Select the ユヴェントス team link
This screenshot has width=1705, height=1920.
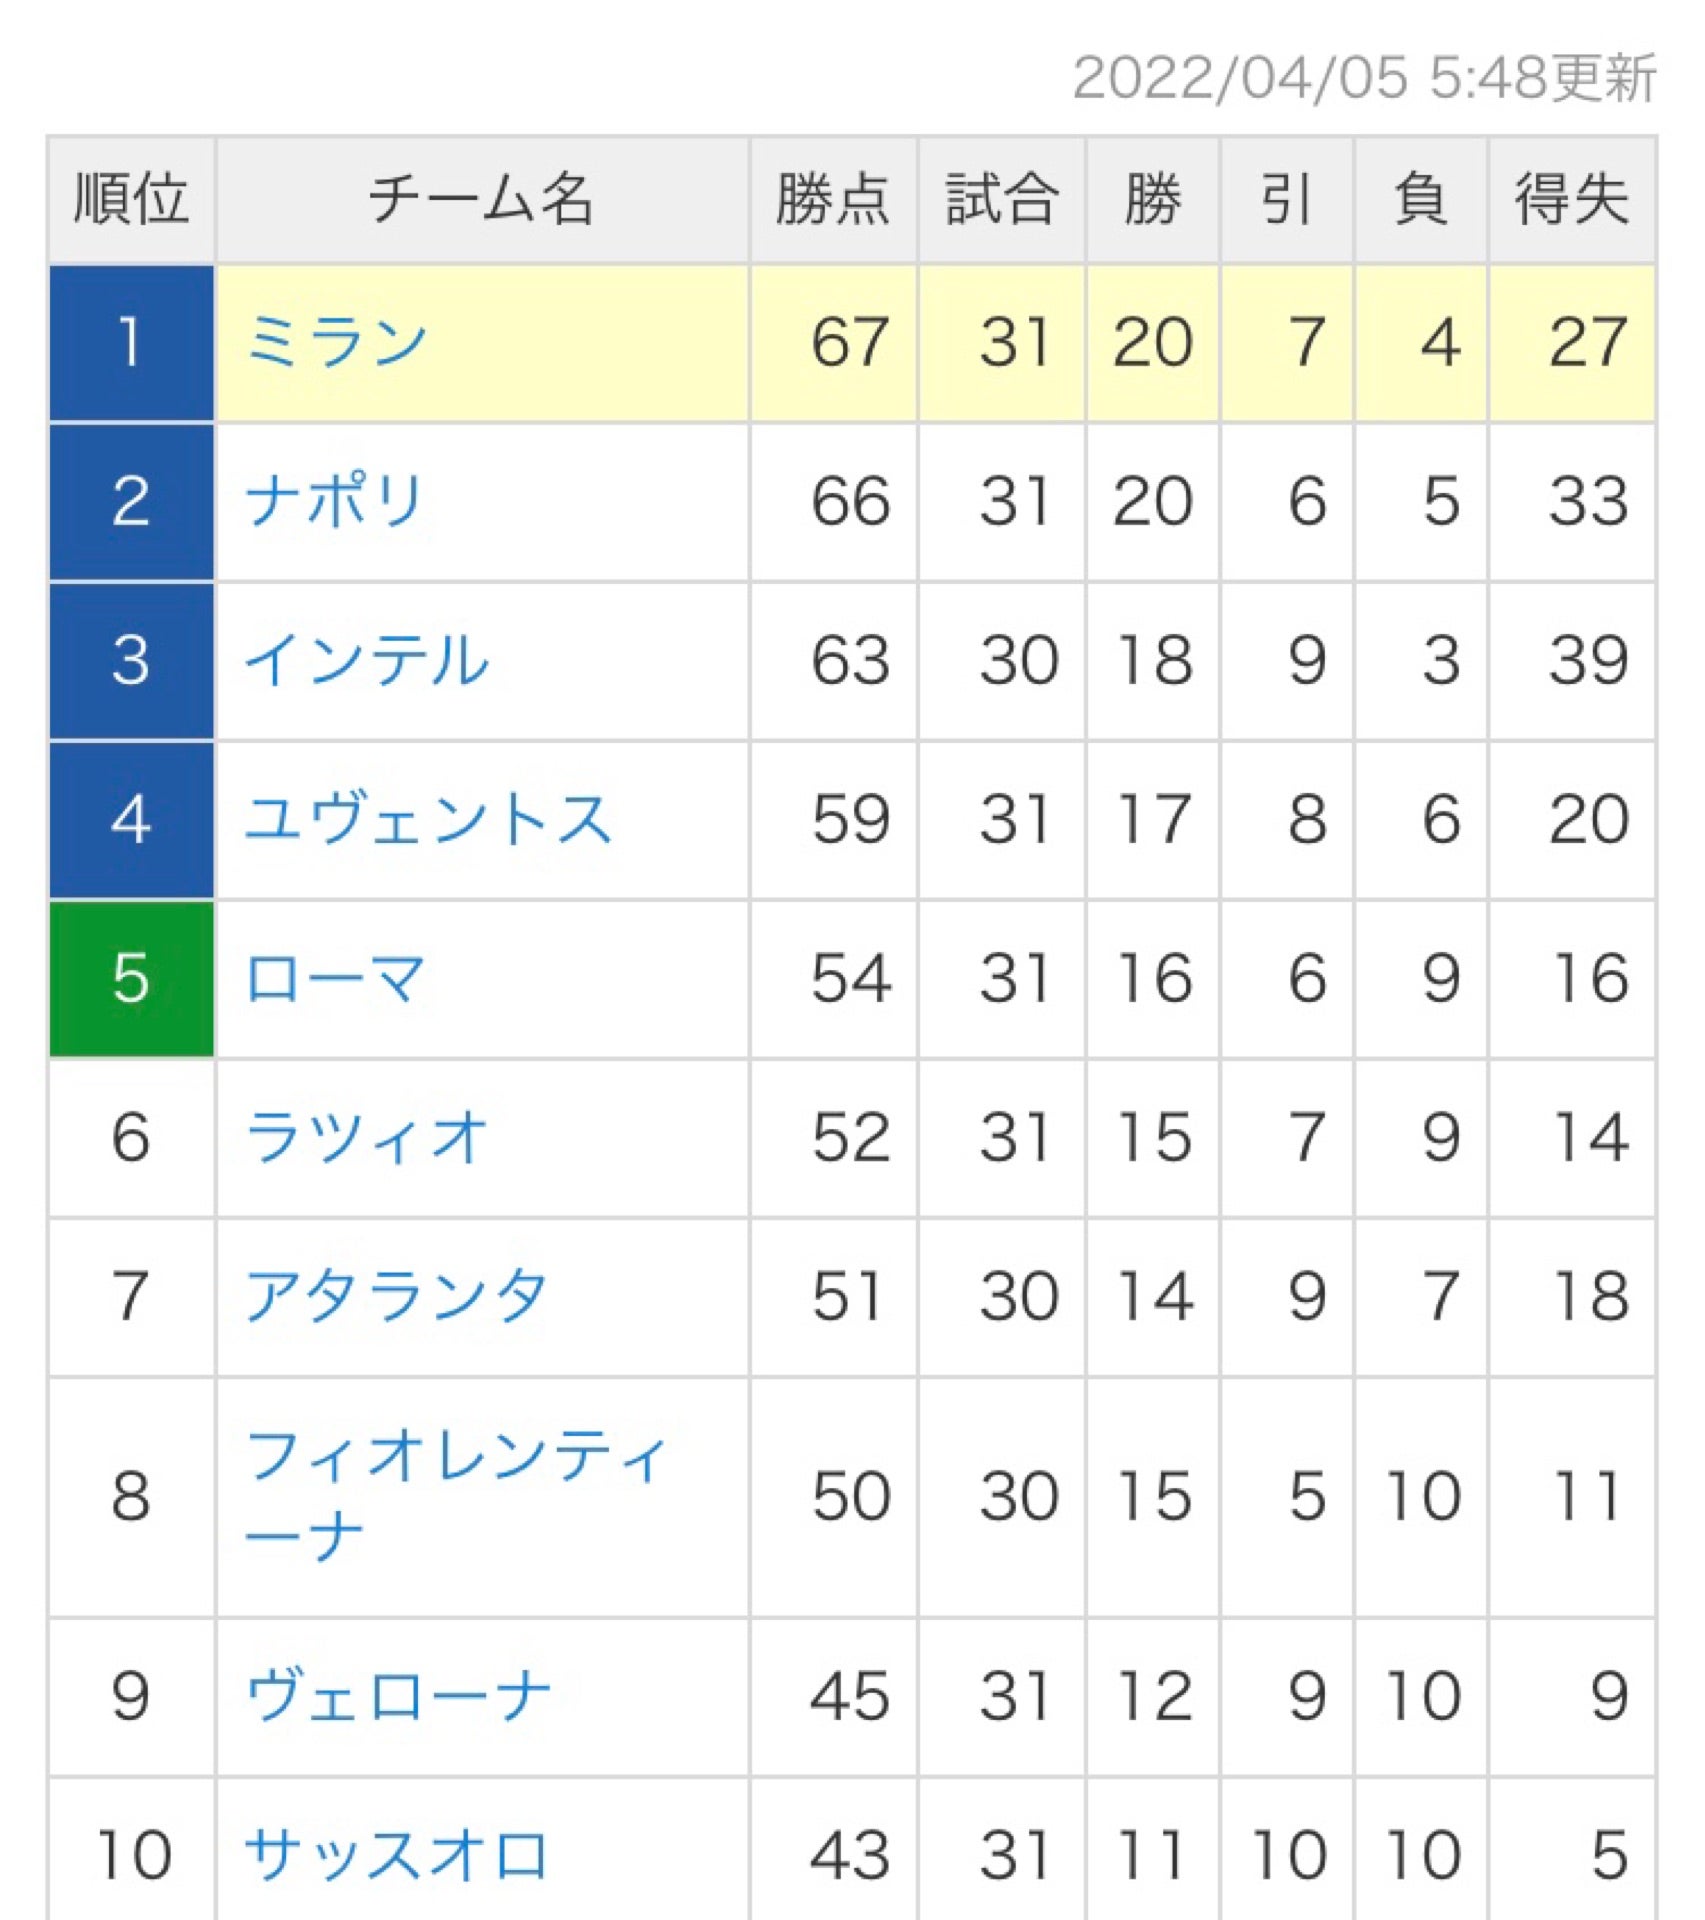(x=428, y=819)
